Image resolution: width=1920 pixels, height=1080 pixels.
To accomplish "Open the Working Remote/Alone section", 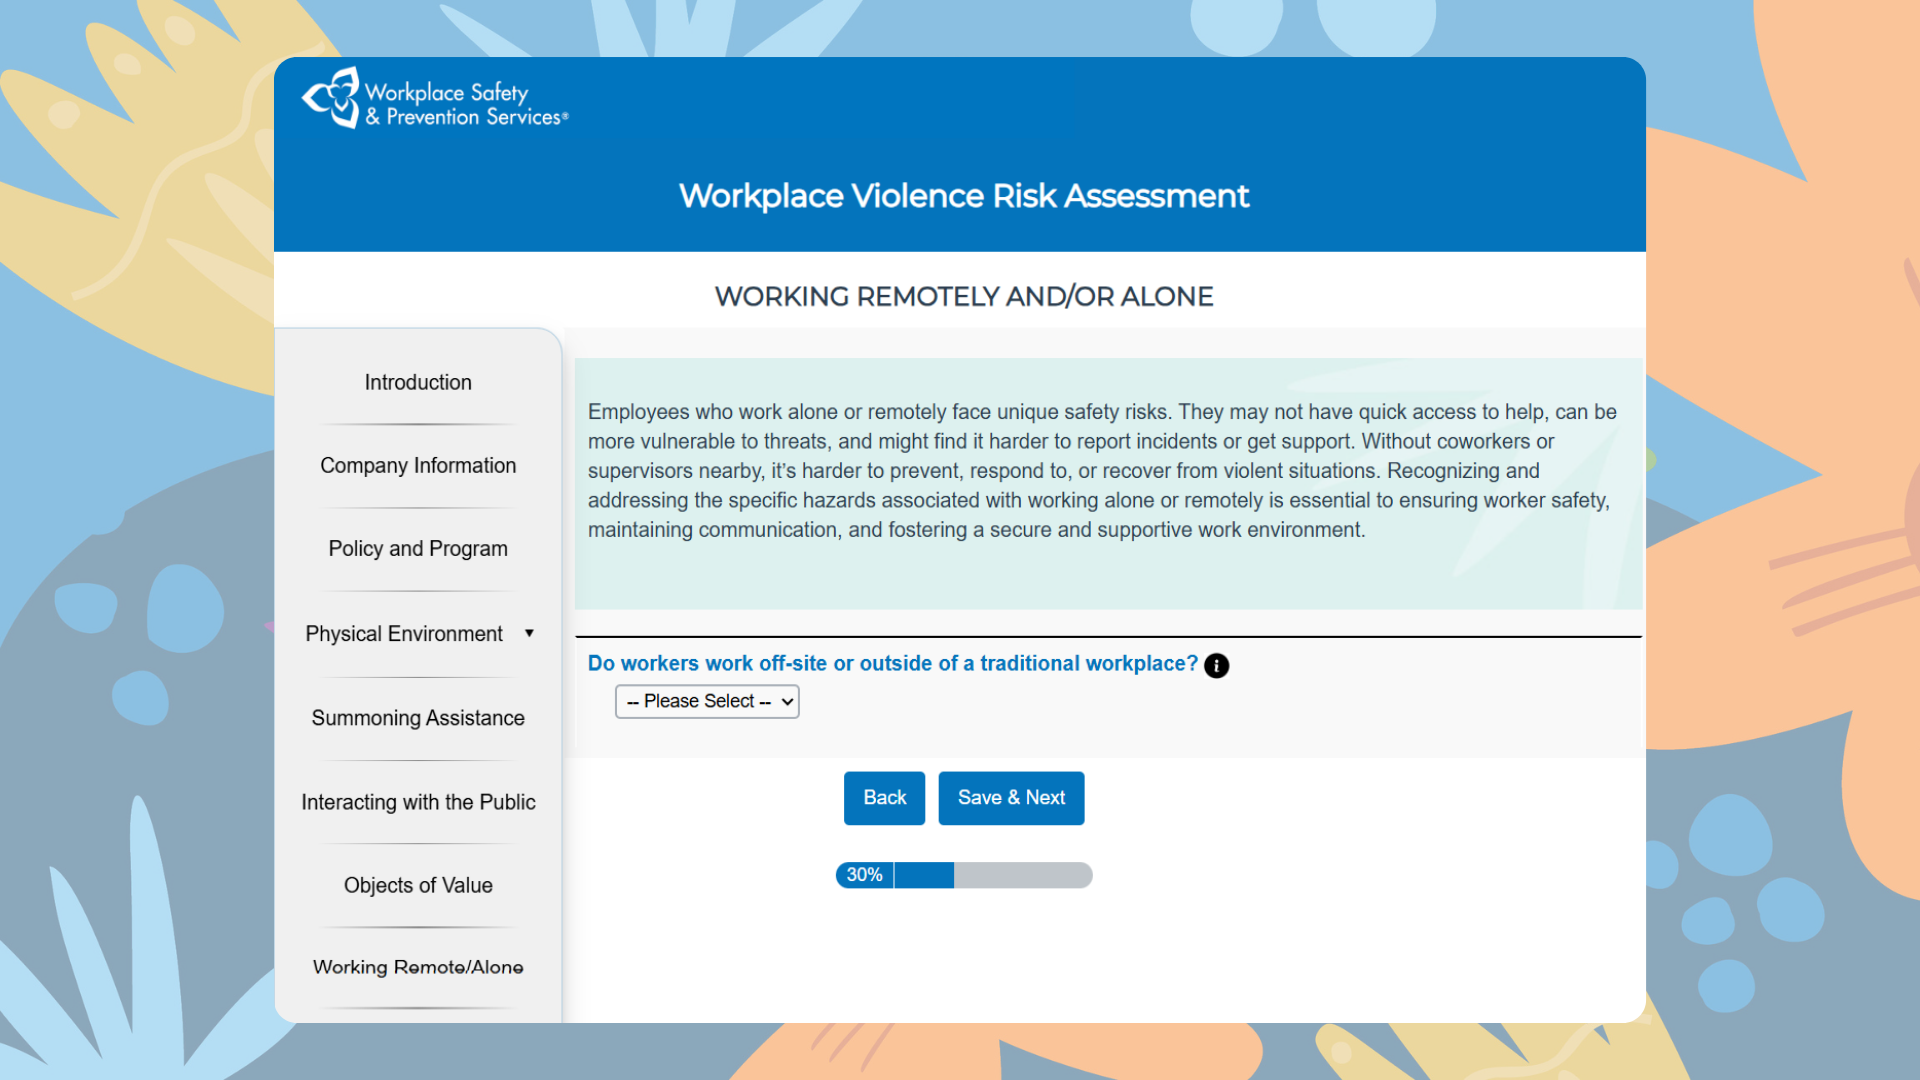I will point(418,967).
